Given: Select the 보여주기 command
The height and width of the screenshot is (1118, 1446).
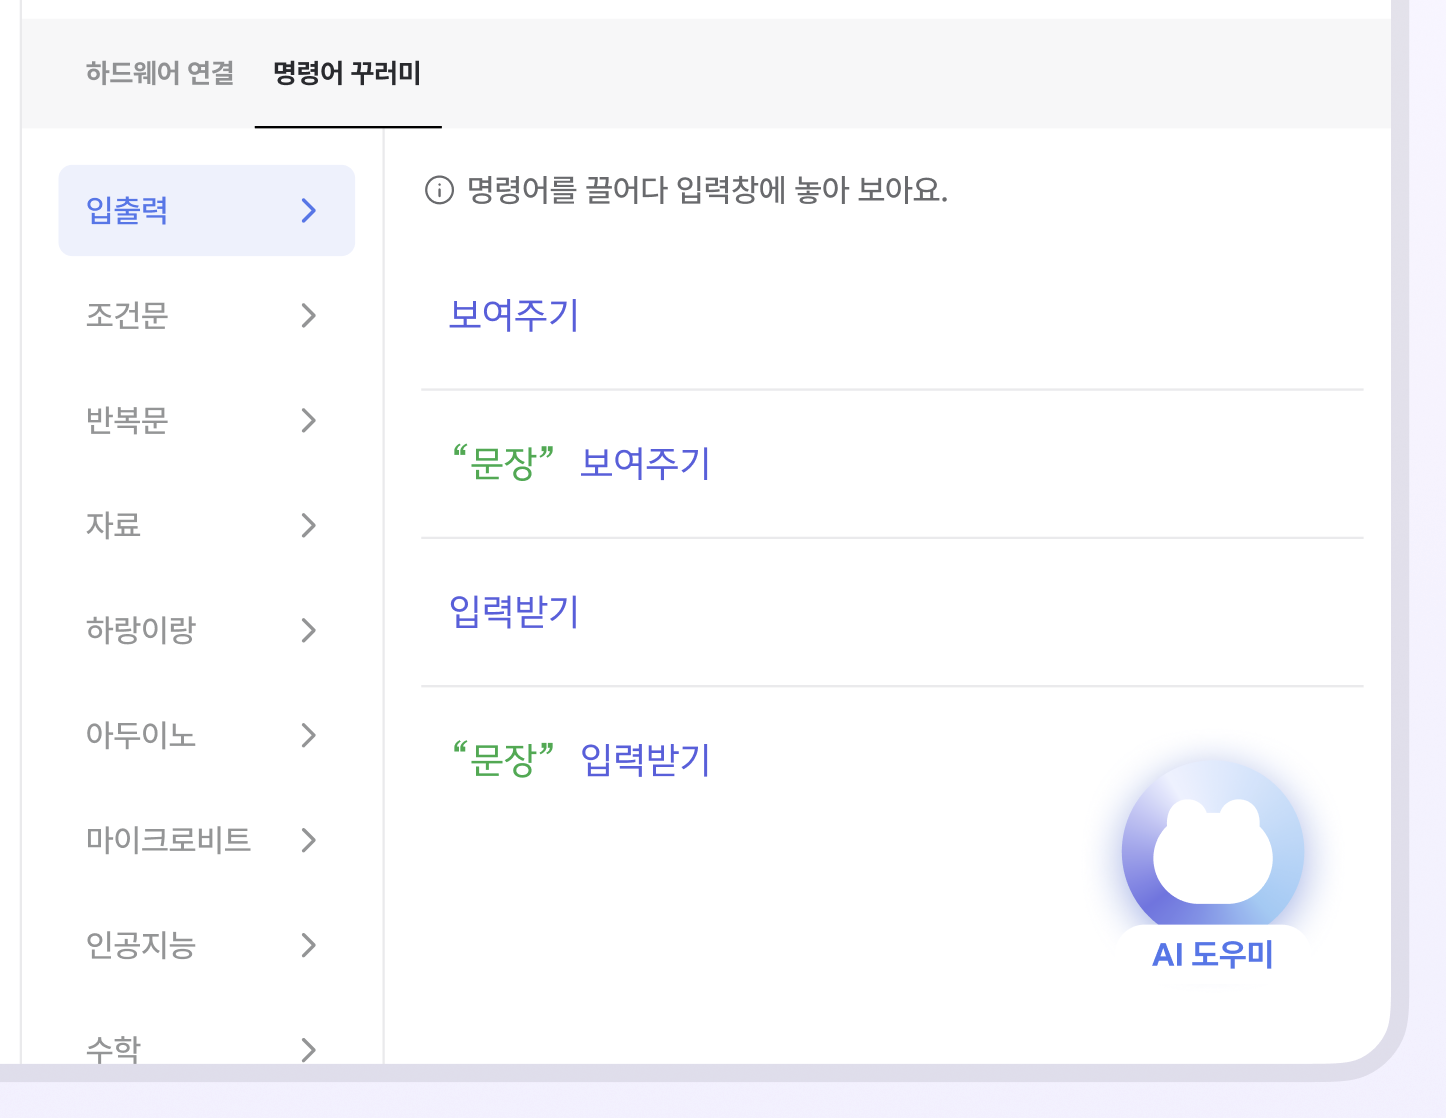Looking at the screenshot, I should click(514, 315).
